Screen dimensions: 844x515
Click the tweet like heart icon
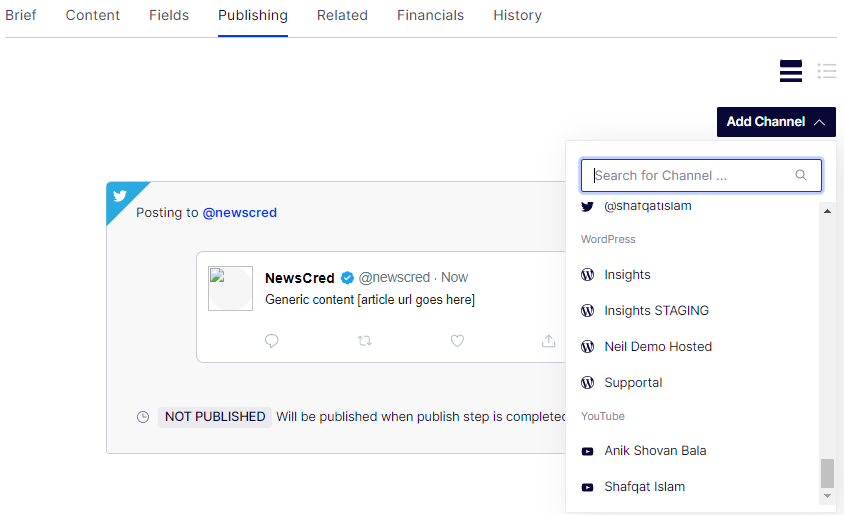pos(457,341)
